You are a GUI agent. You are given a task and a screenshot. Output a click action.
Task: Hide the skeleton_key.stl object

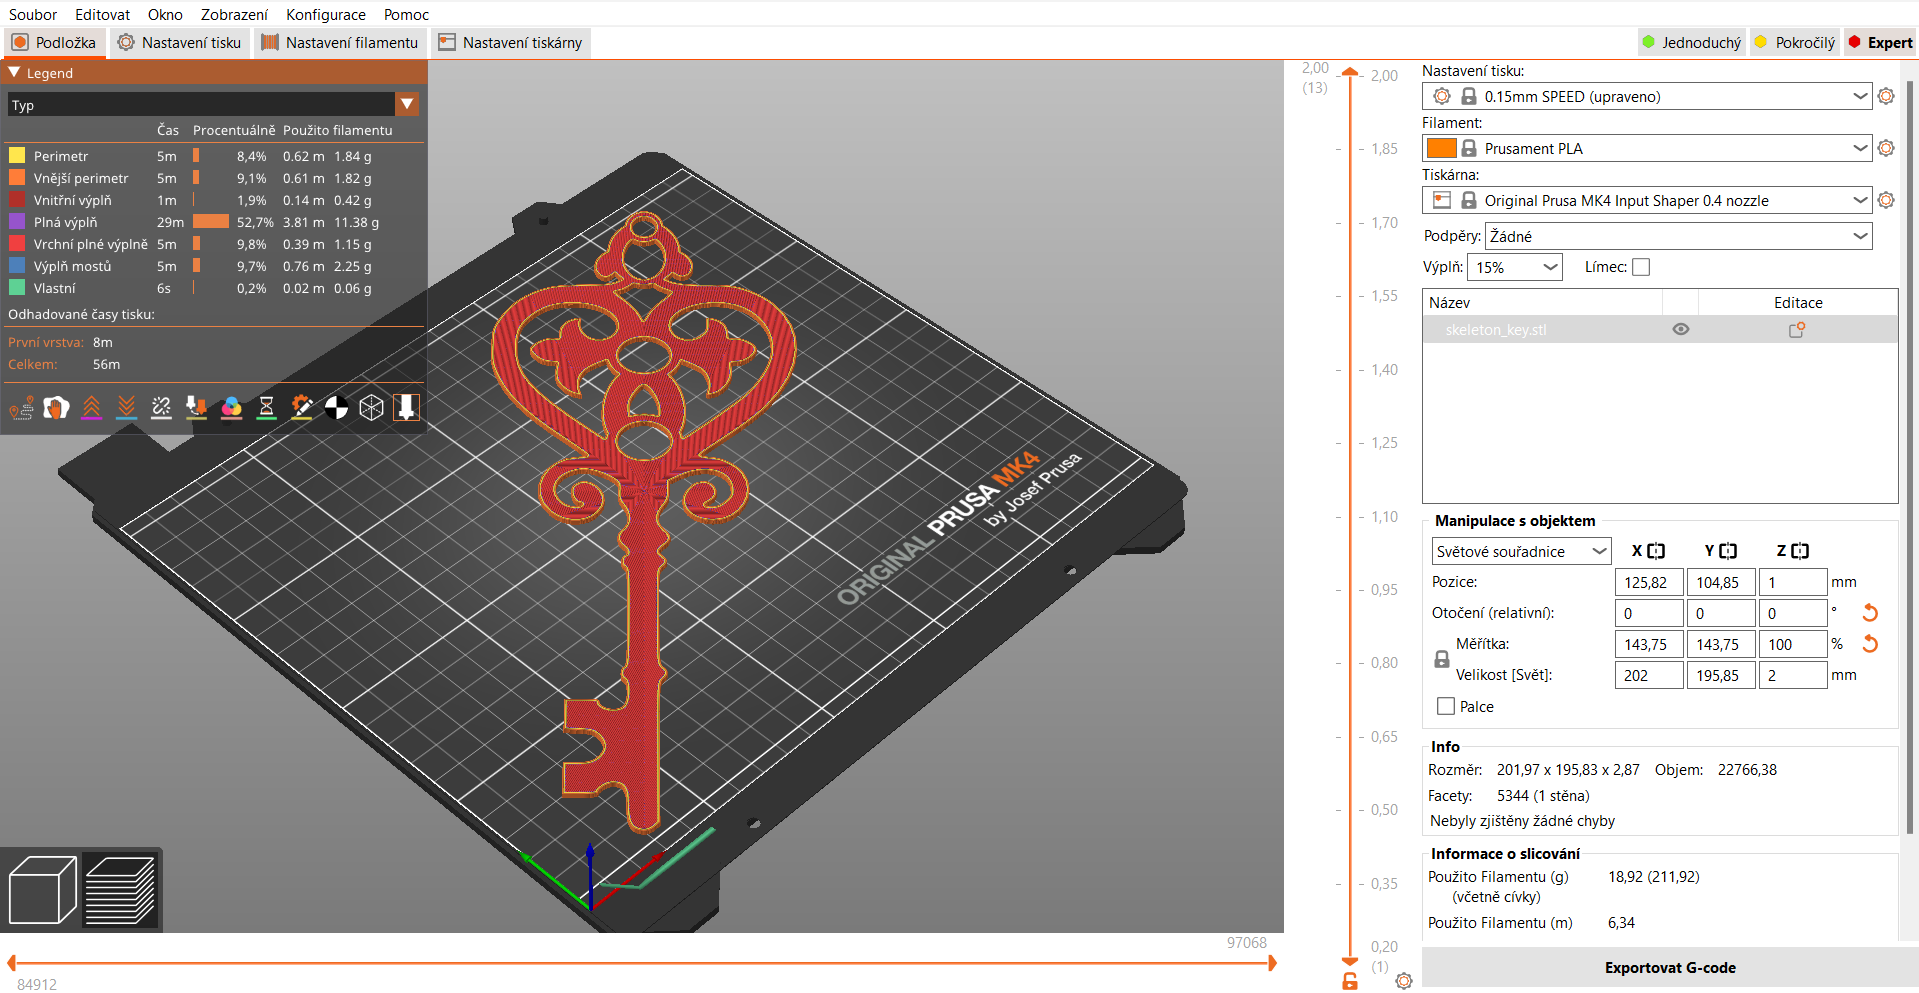tap(1680, 329)
